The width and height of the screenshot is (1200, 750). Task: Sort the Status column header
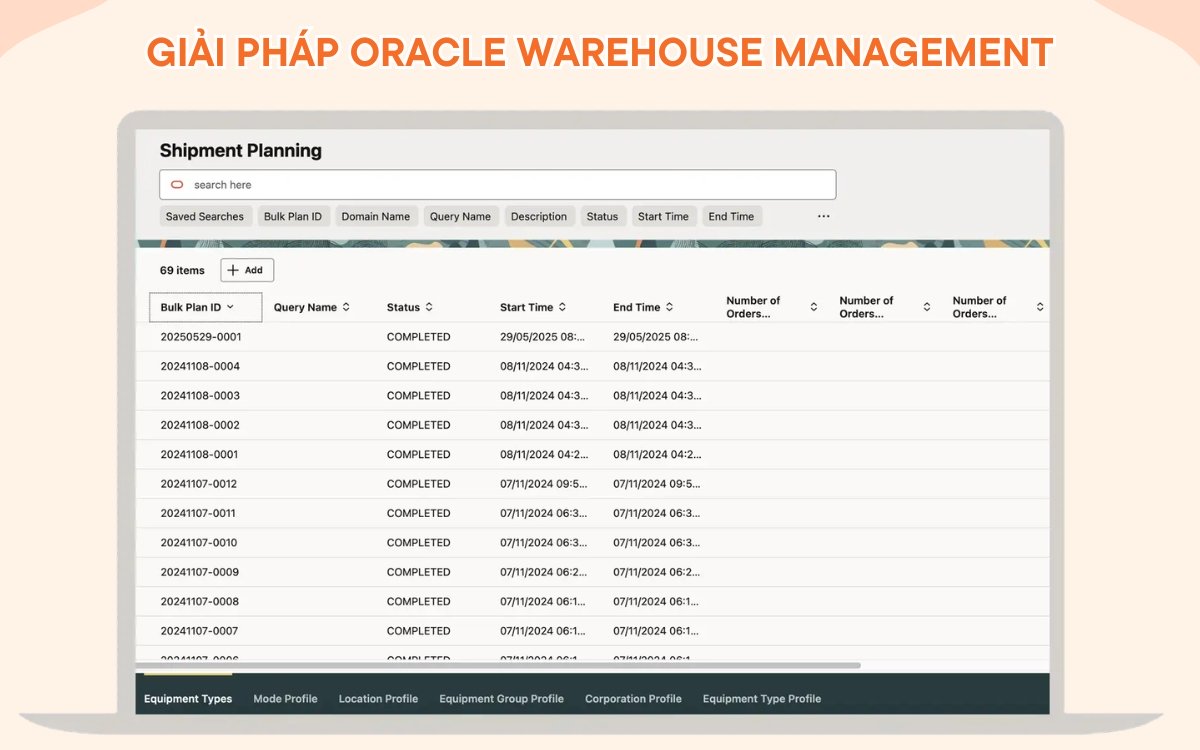pyautogui.click(x=429, y=307)
